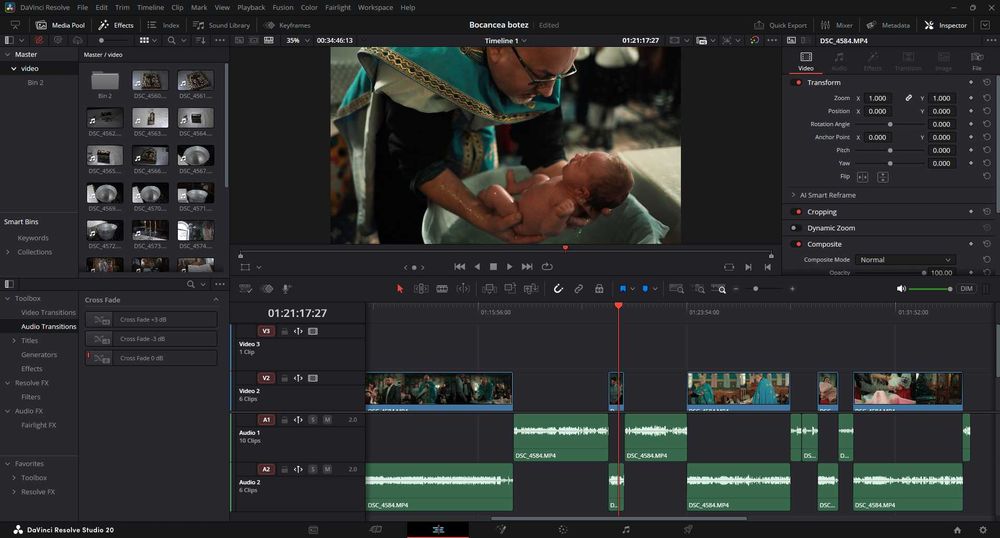Select Video Transitions in Toolbox
The height and width of the screenshot is (538, 1000).
(x=48, y=312)
